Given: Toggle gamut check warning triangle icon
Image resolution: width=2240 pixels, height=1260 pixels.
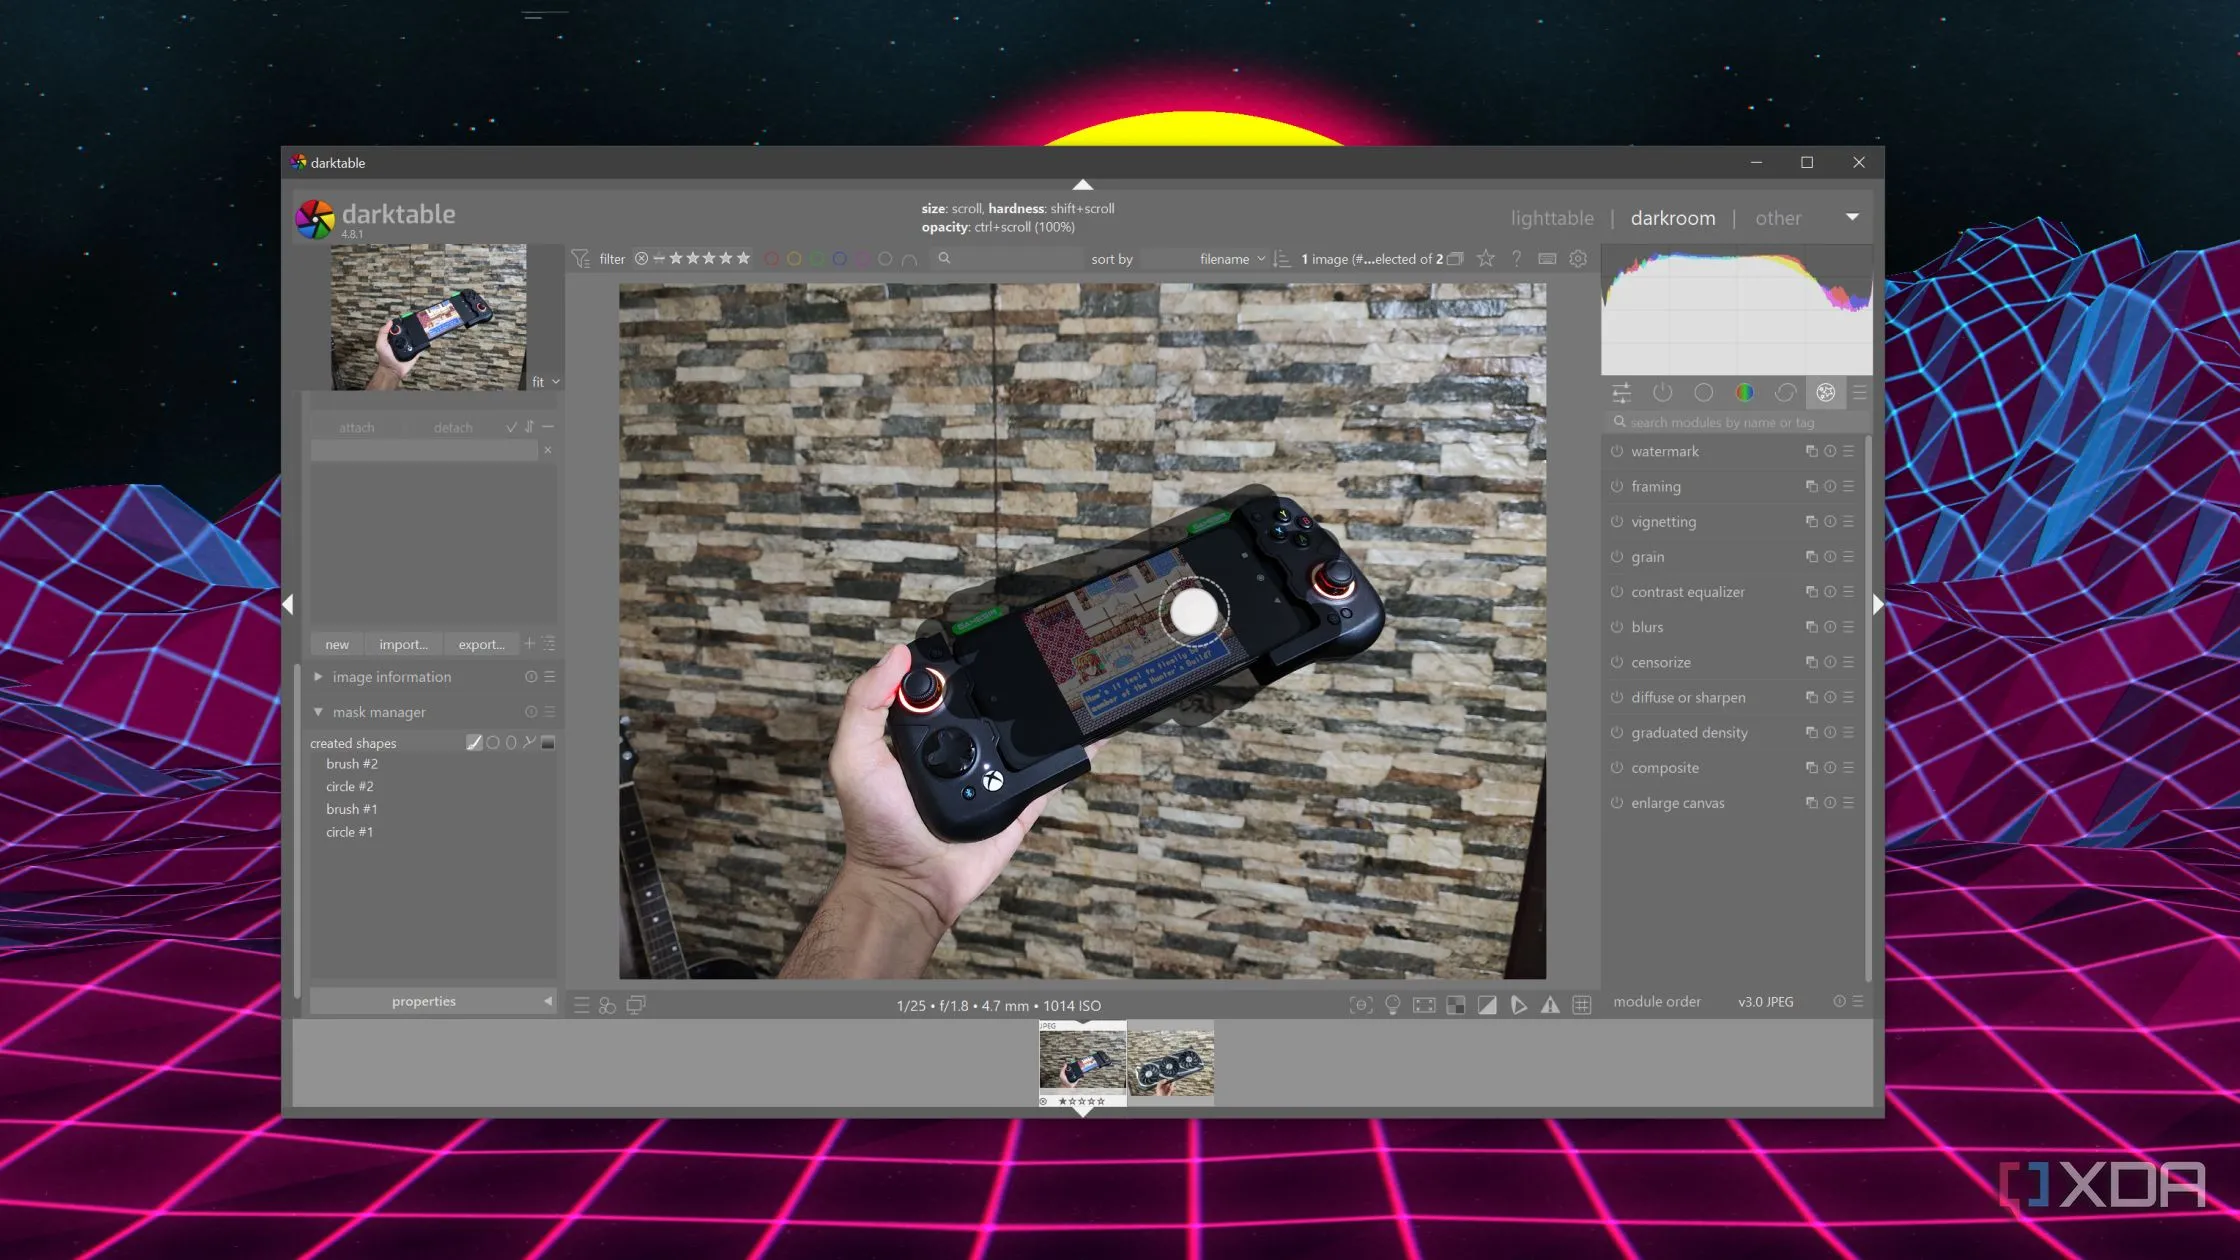Looking at the screenshot, I should pyautogui.click(x=1550, y=1005).
